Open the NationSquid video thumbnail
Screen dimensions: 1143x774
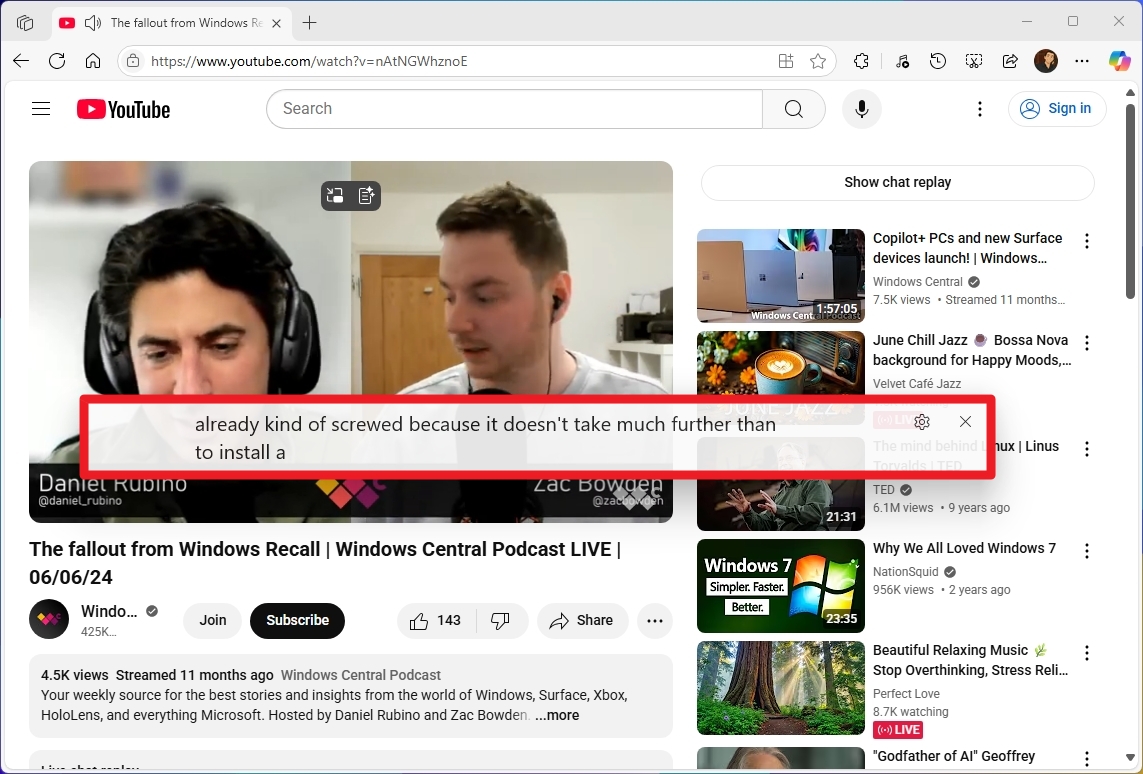780,586
